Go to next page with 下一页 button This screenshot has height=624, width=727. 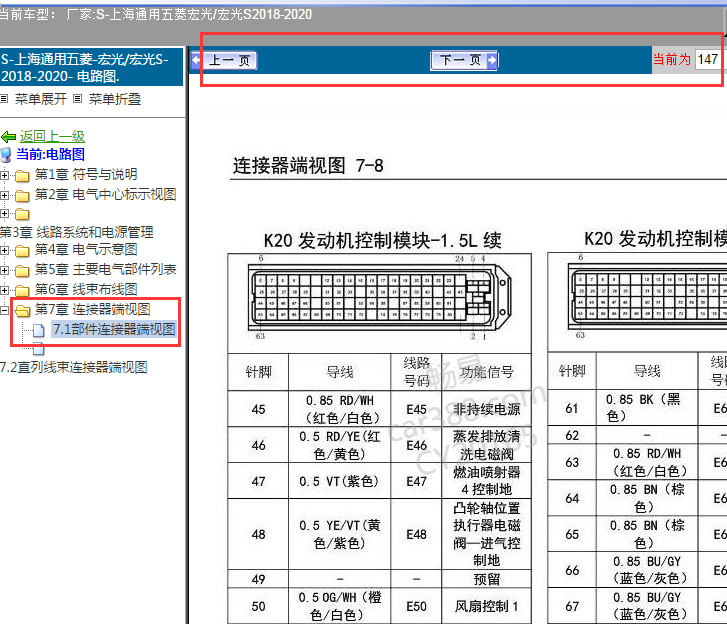[x=464, y=60]
